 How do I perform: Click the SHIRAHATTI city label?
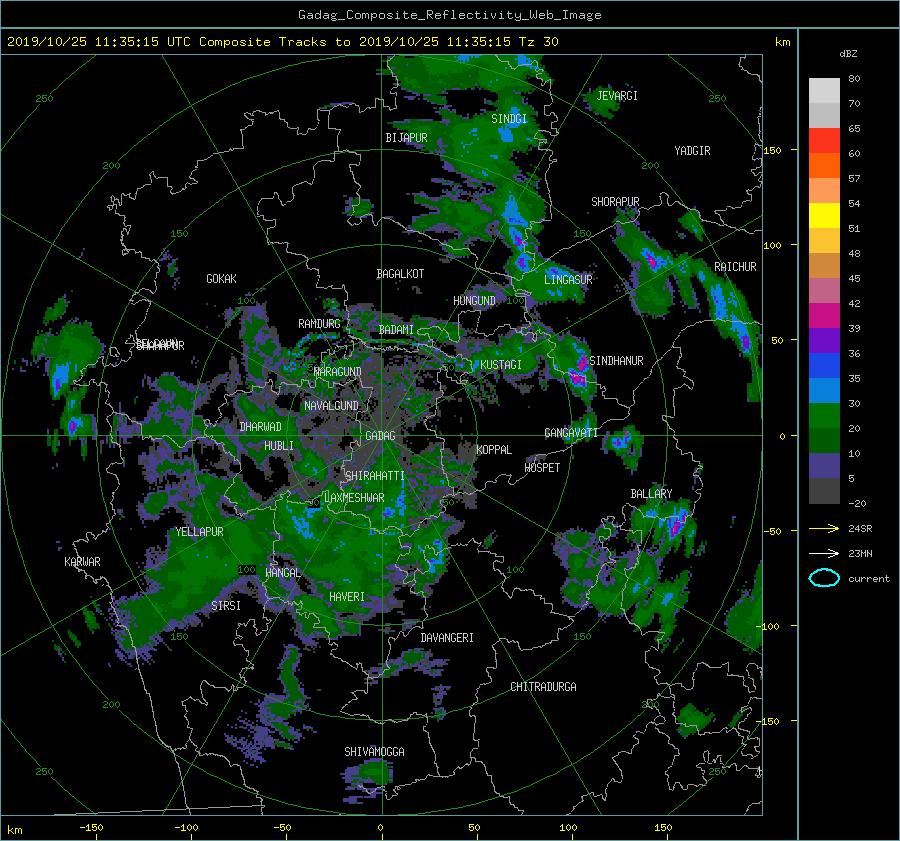375,476
